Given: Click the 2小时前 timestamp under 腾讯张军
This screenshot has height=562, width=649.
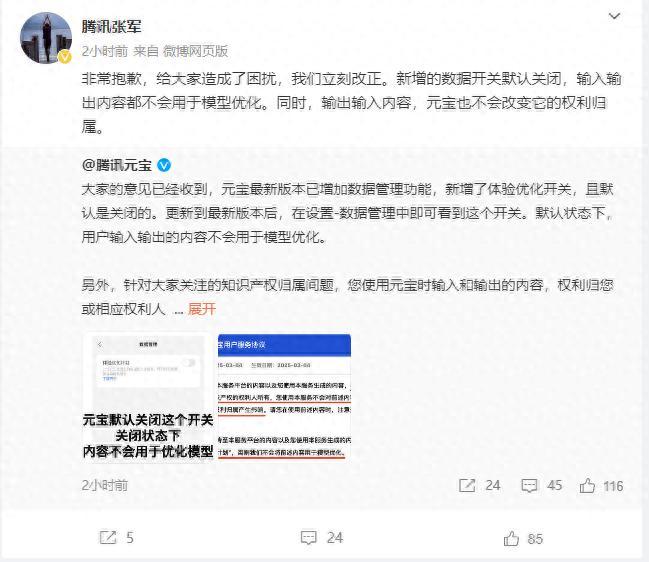Looking at the screenshot, I should (105, 51).
